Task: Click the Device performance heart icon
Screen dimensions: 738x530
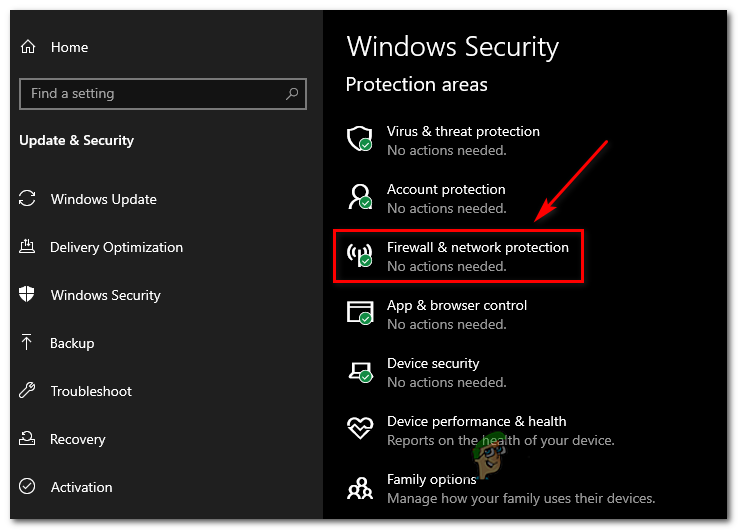Action: tap(359, 429)
